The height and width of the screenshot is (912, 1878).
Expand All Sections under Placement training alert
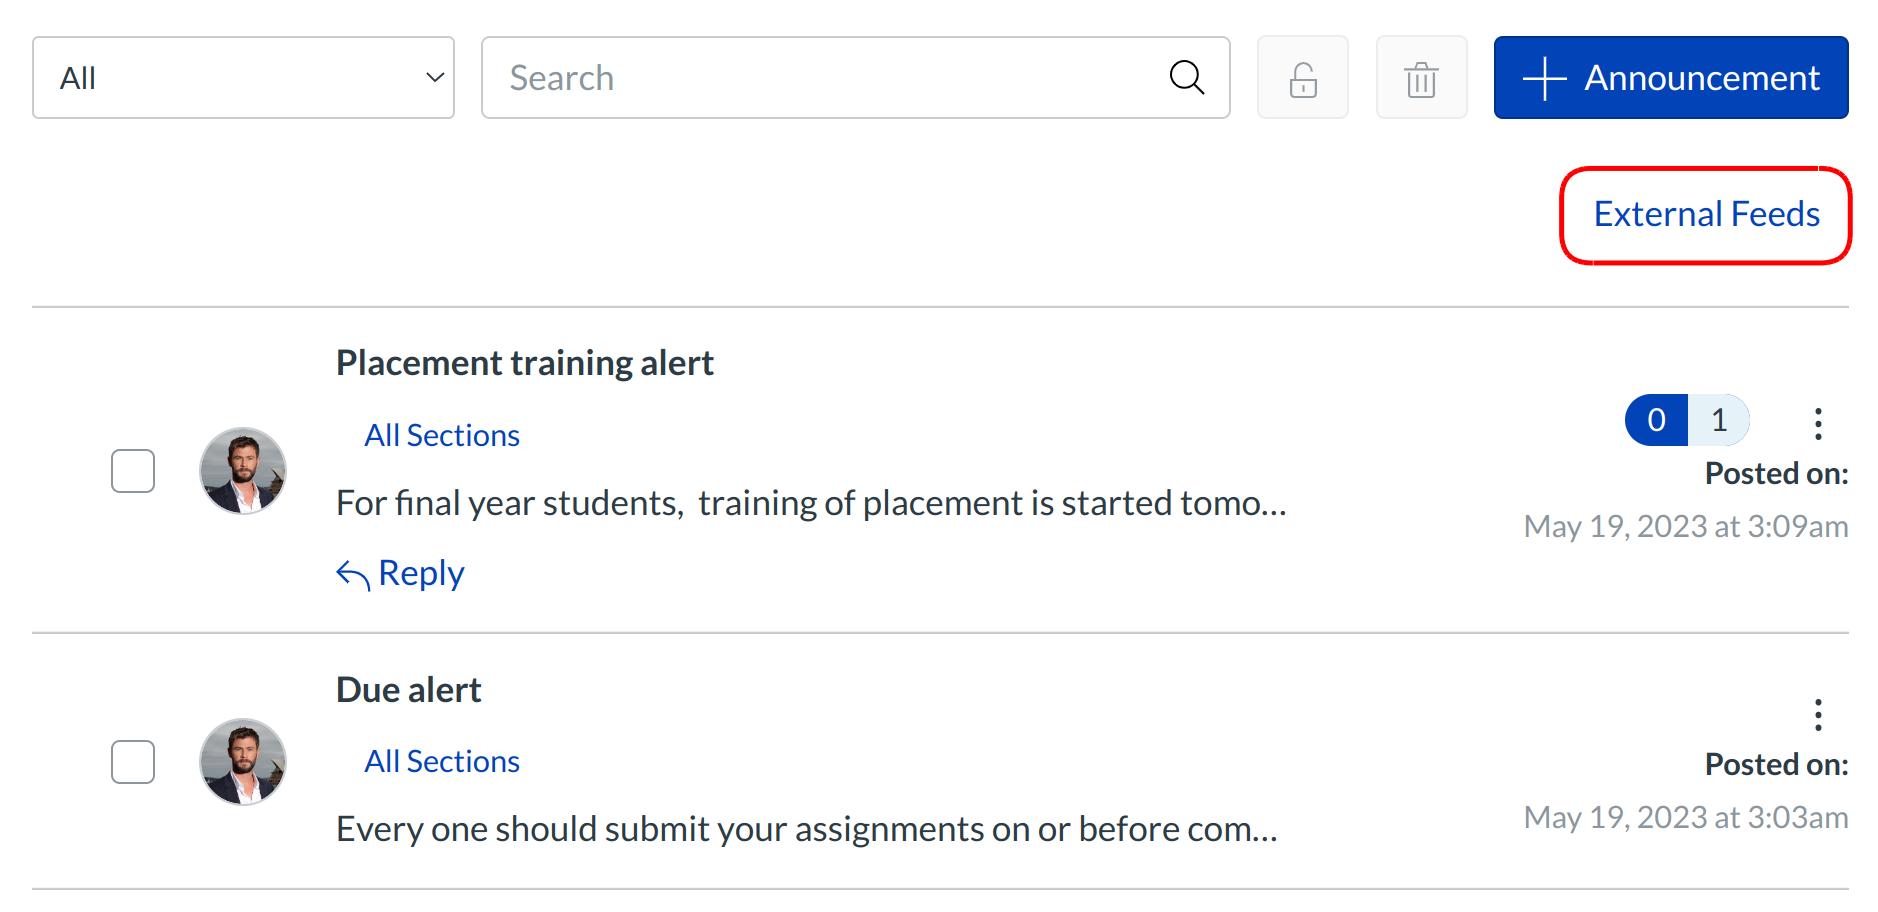(442, 436)
